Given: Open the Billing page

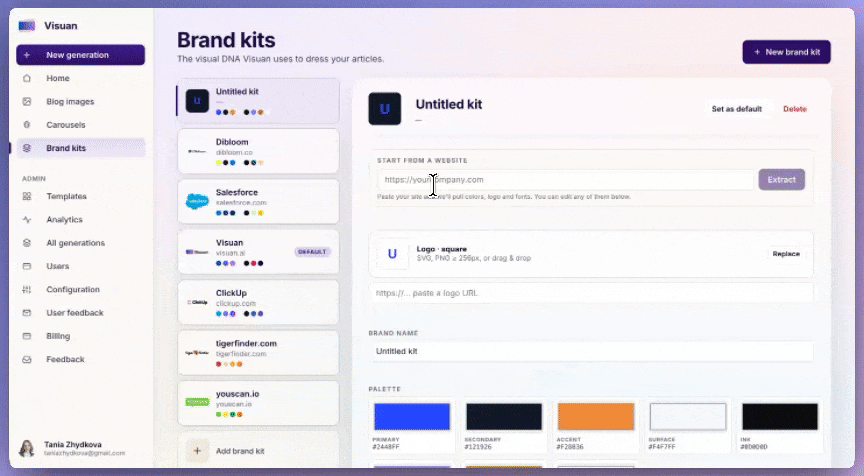Looking at the screenshot, I should 80,336.
